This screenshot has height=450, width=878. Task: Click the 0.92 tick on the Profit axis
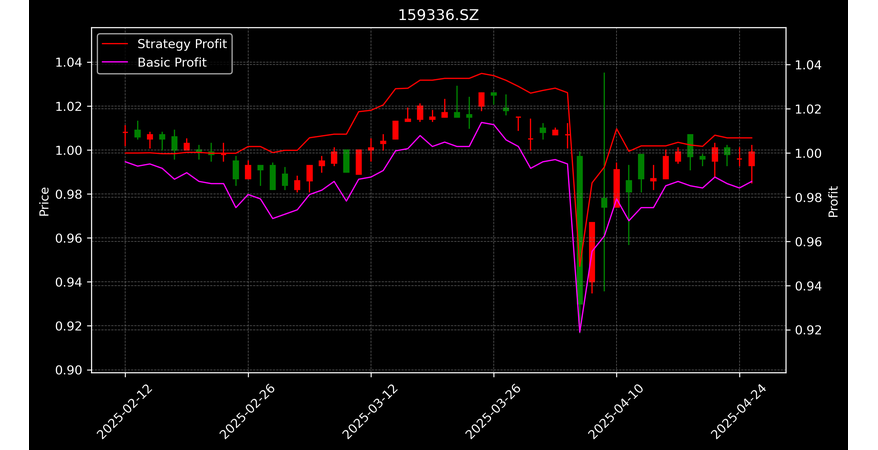(x=808, y=330)
